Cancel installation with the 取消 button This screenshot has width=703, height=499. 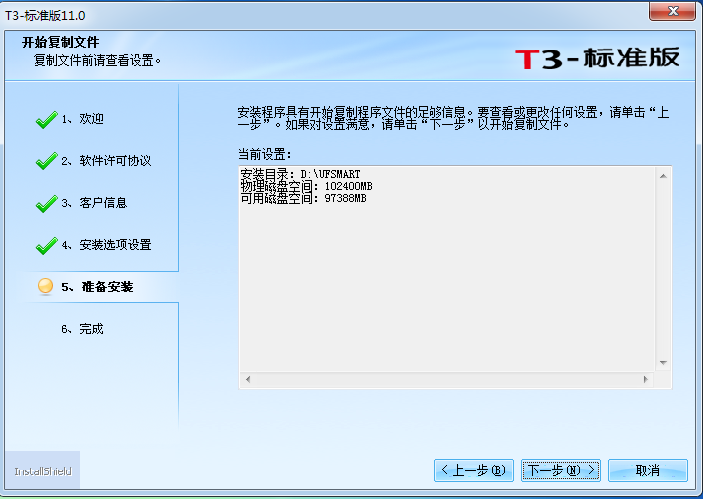pos(647,470)
